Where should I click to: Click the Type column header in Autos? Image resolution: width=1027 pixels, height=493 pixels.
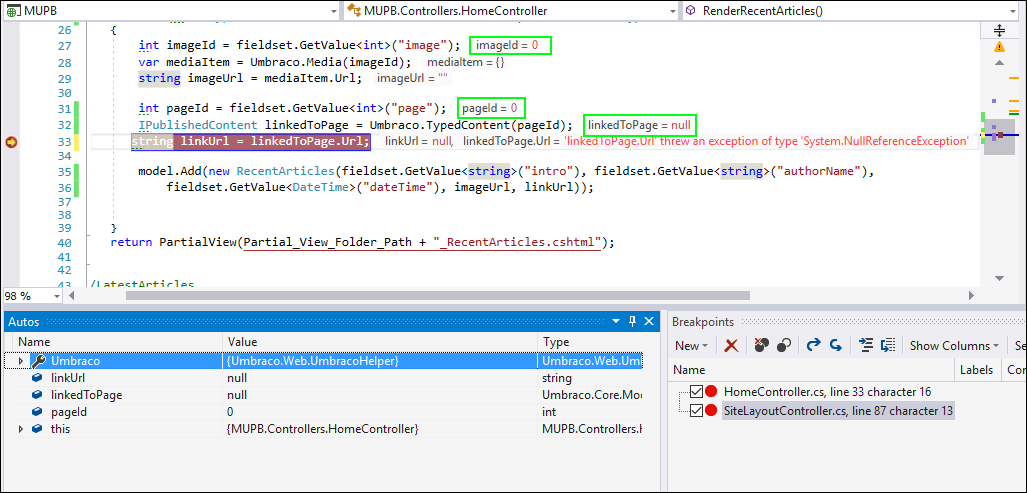591,342
